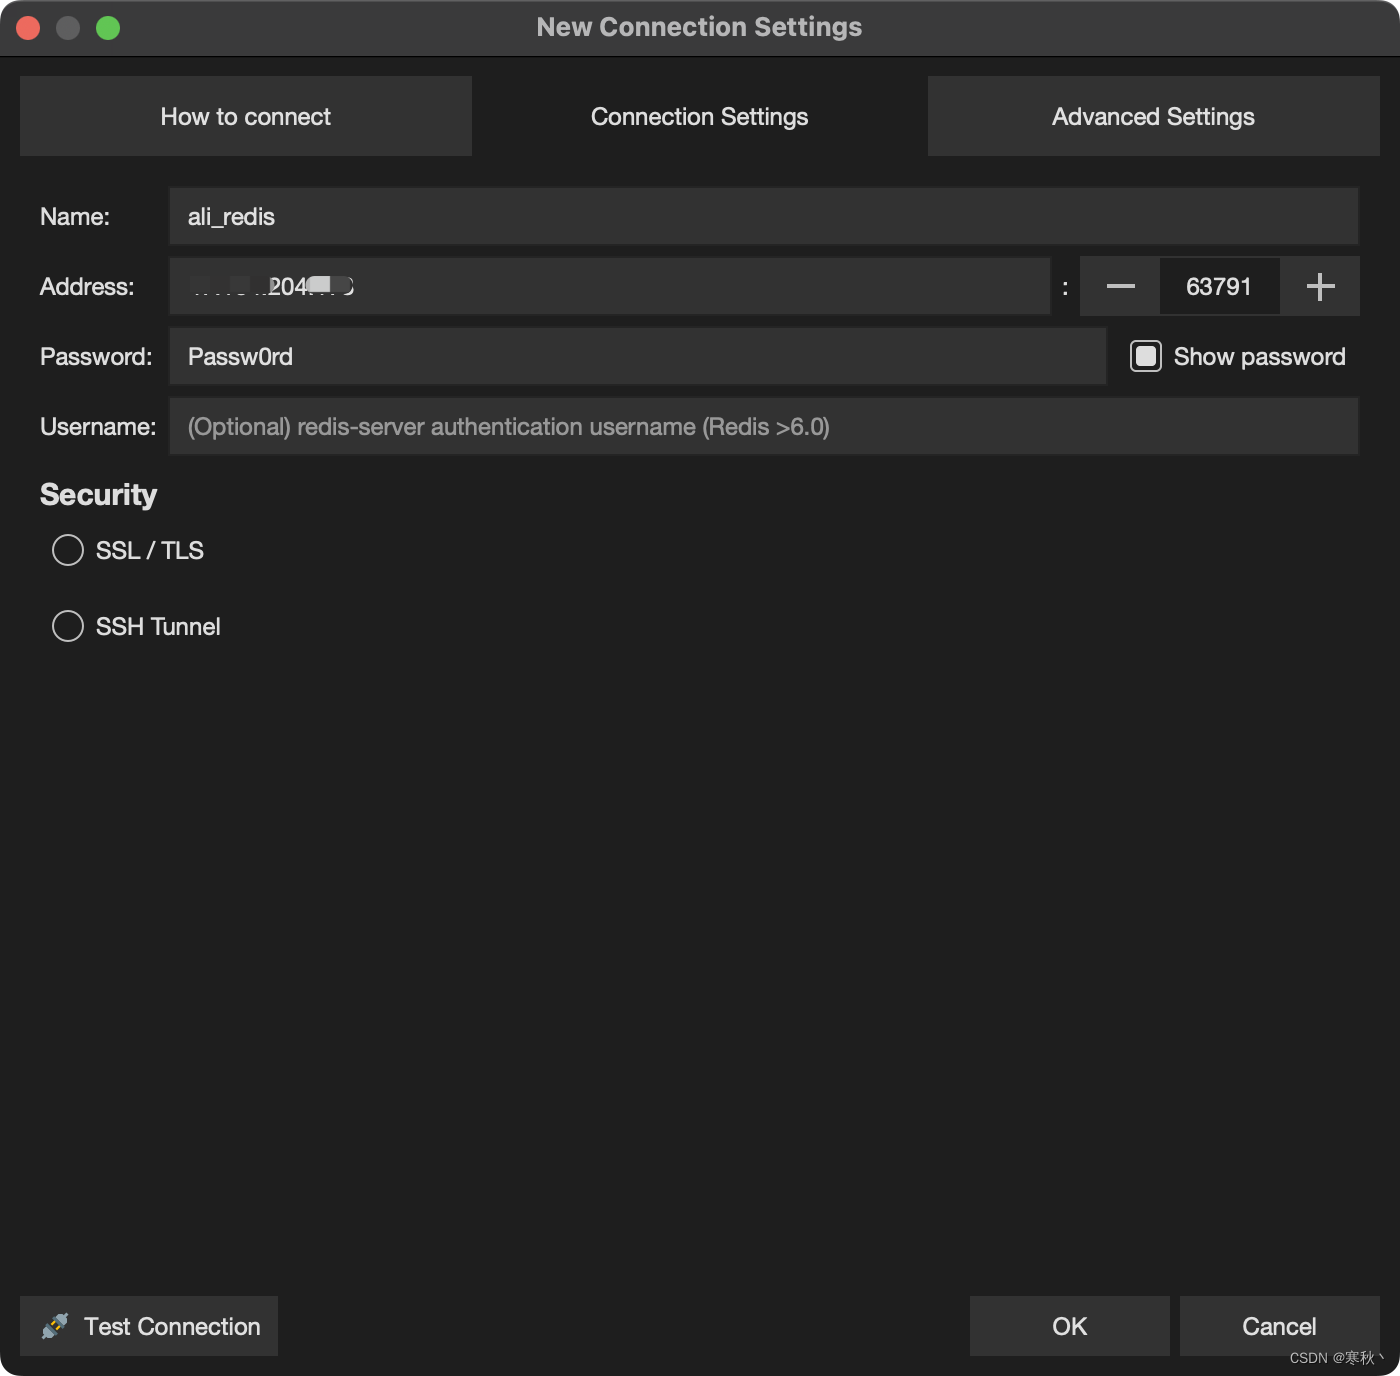The image size is (1400, 1376).
Task: Click the port number field 63791
Action: click(1220, 286)
